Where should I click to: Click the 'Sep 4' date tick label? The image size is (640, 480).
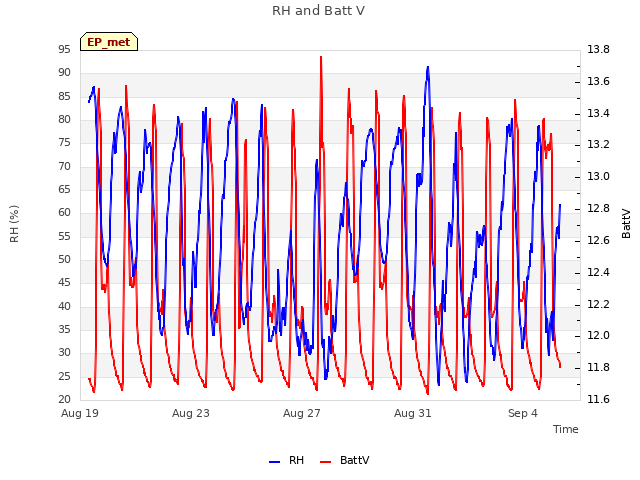point(523,413)
